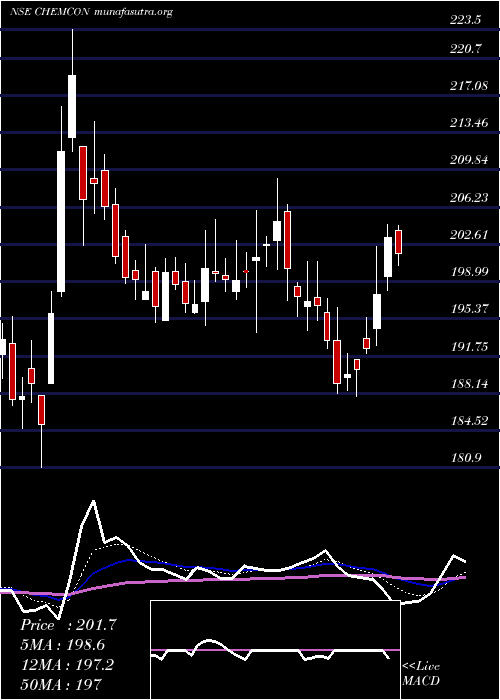Select the 223.5 price axis label
Viewport: 500px width, 700px height.
tap(465, 20)
